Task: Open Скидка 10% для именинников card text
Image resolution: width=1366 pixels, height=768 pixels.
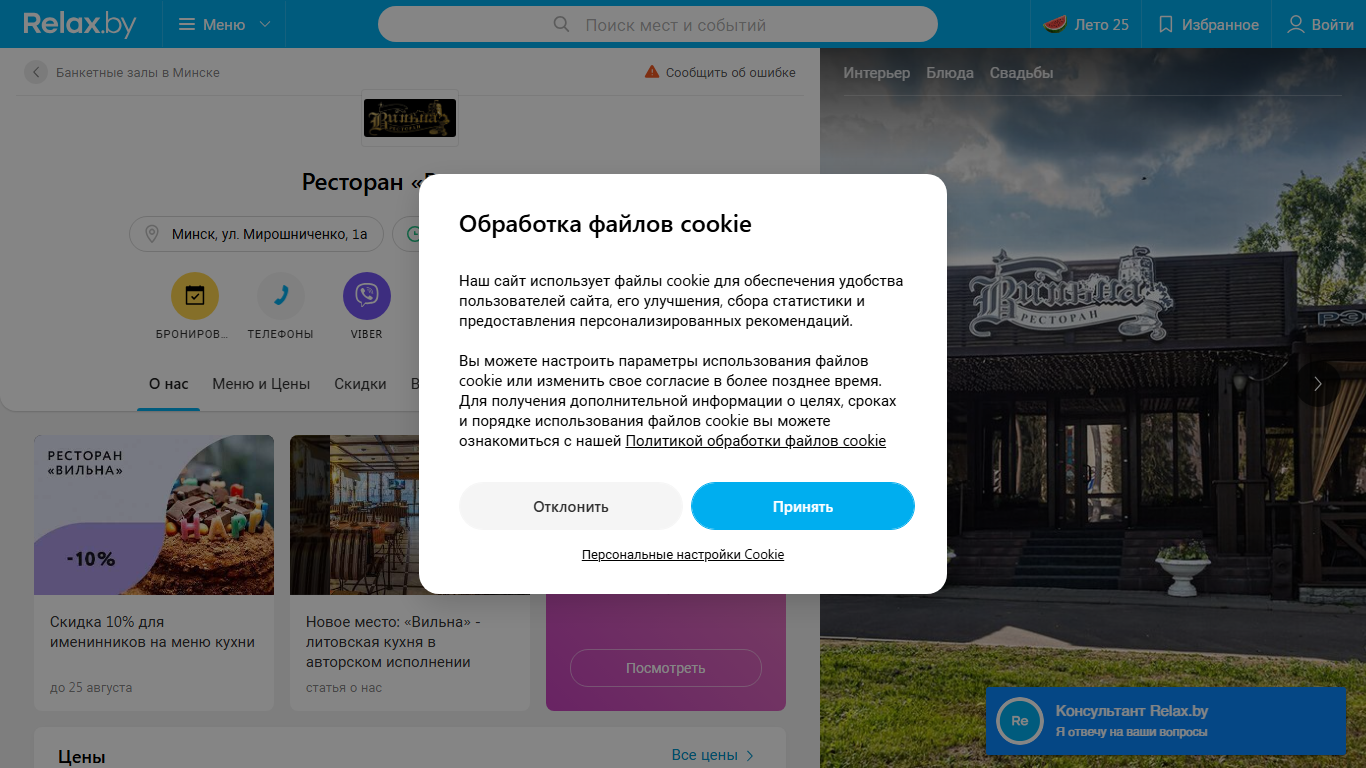Action: point(152,632)
